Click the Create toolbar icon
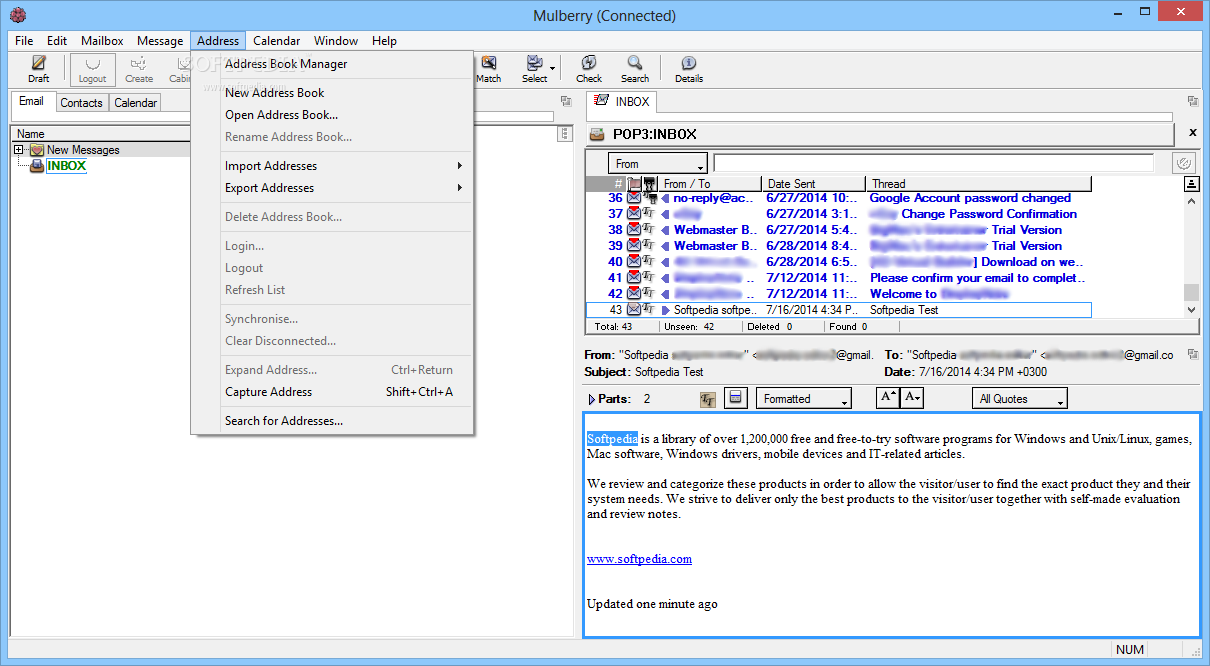The height and width of the screenshot is (666, 1210). 139,63
